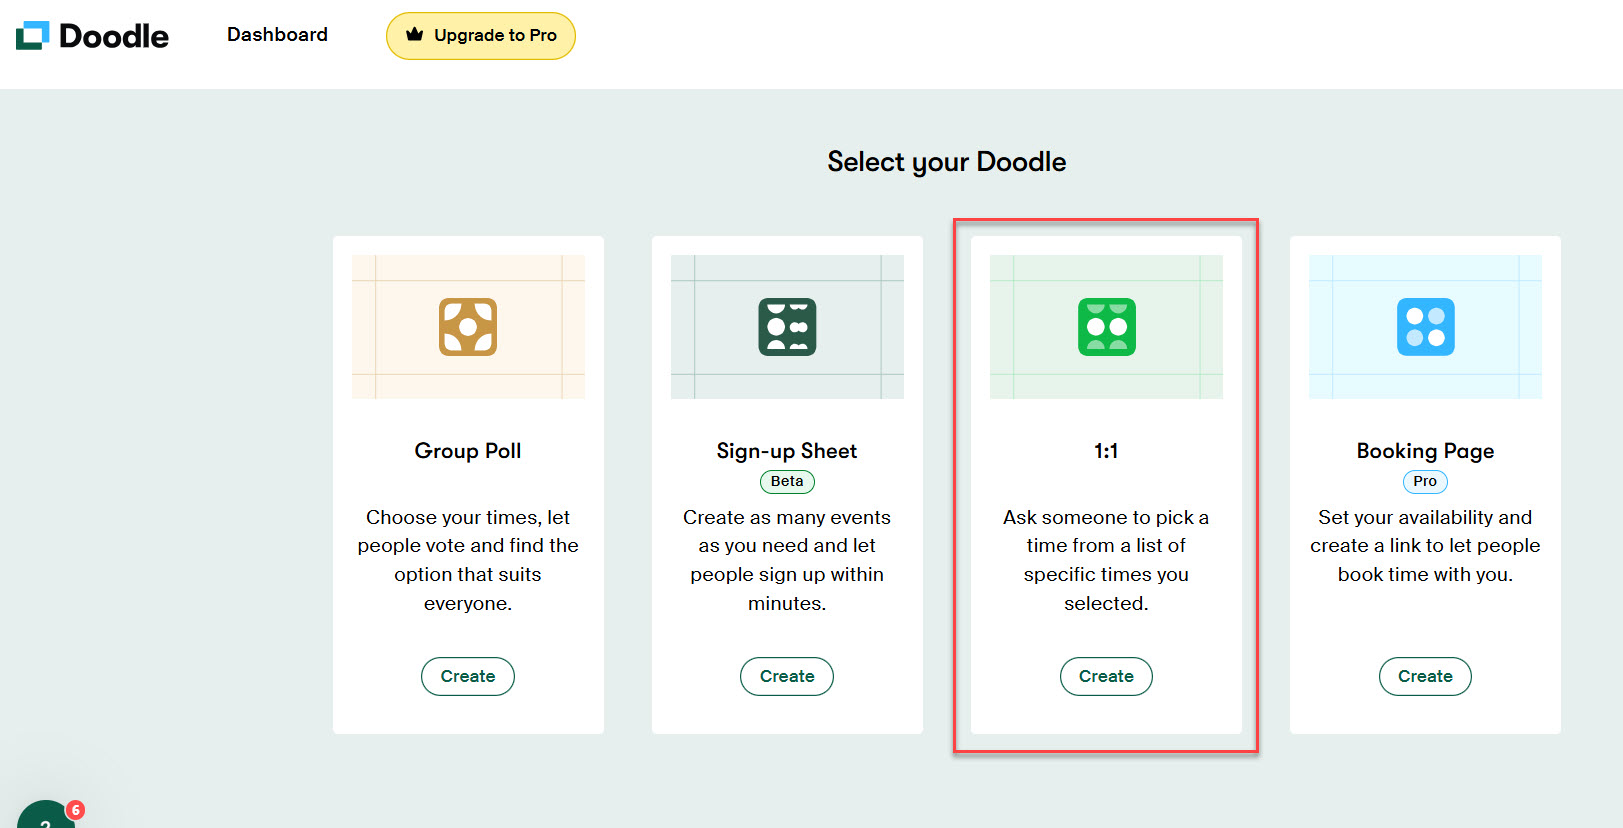Select the Group Poll orange icon
The image size is (1623, 828).
(x=468, y=327)
